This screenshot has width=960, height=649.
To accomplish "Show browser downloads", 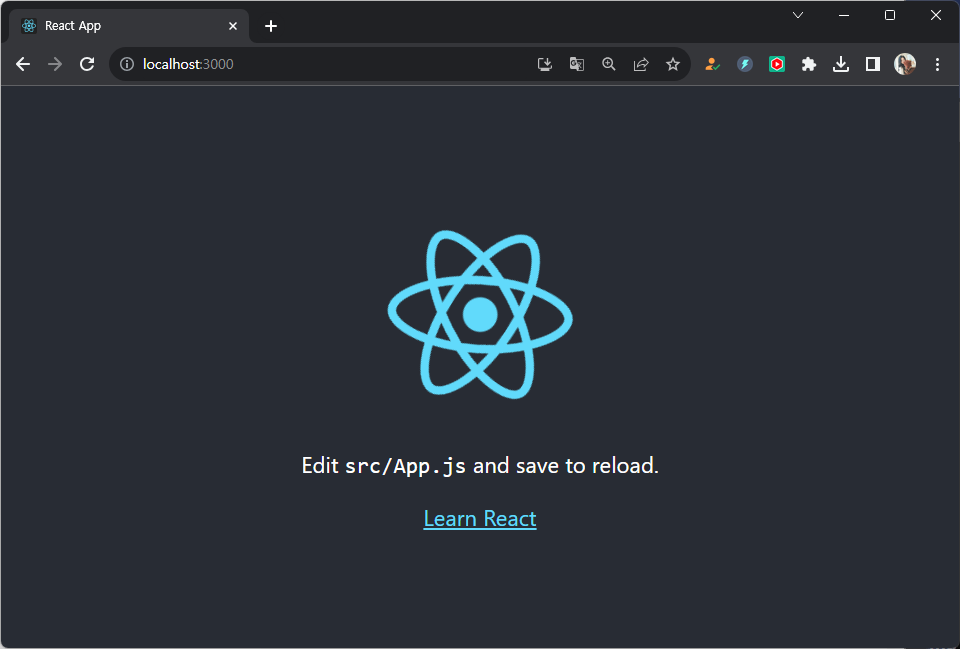I will coord(841,64).
